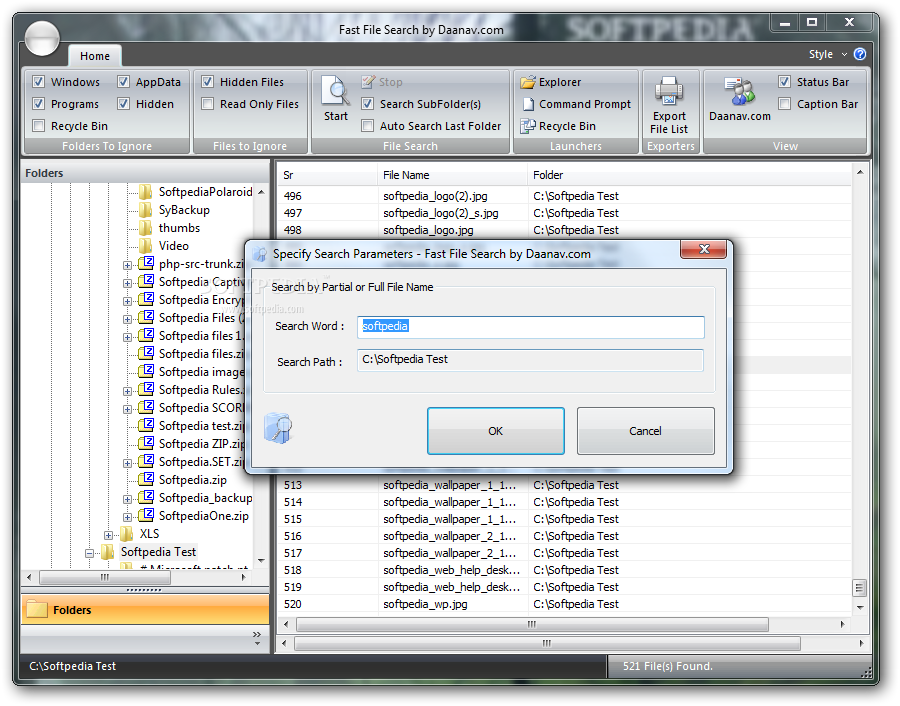Click Export File List printer icon
900x706 pixels.
pyautogui.click(x=669, y=91)
